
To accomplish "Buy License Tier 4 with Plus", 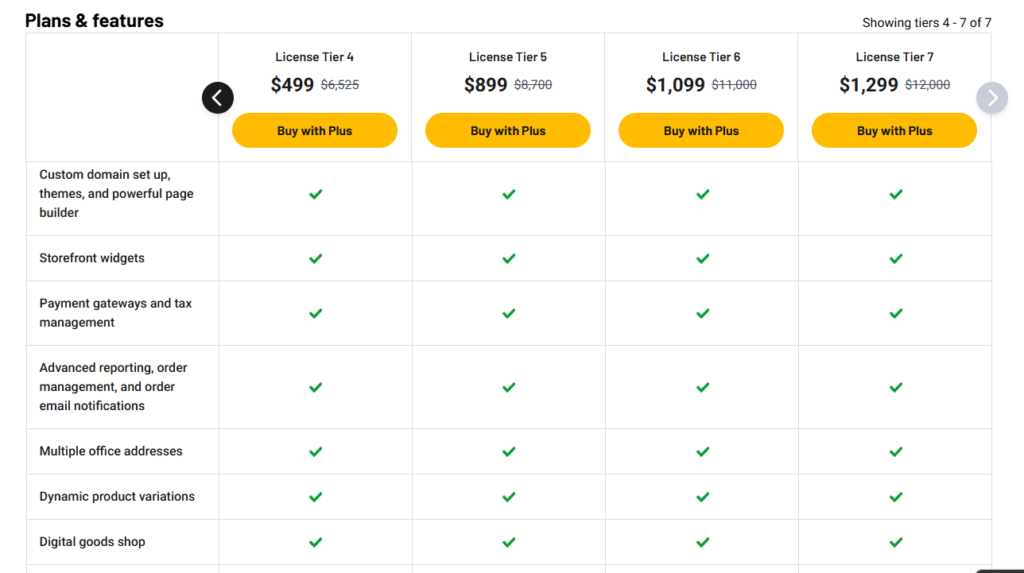I will pyautogui.click(x=315, y=131).
